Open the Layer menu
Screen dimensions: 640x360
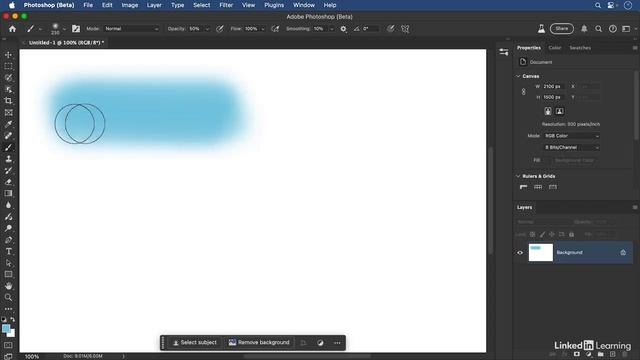coord(154,5)
